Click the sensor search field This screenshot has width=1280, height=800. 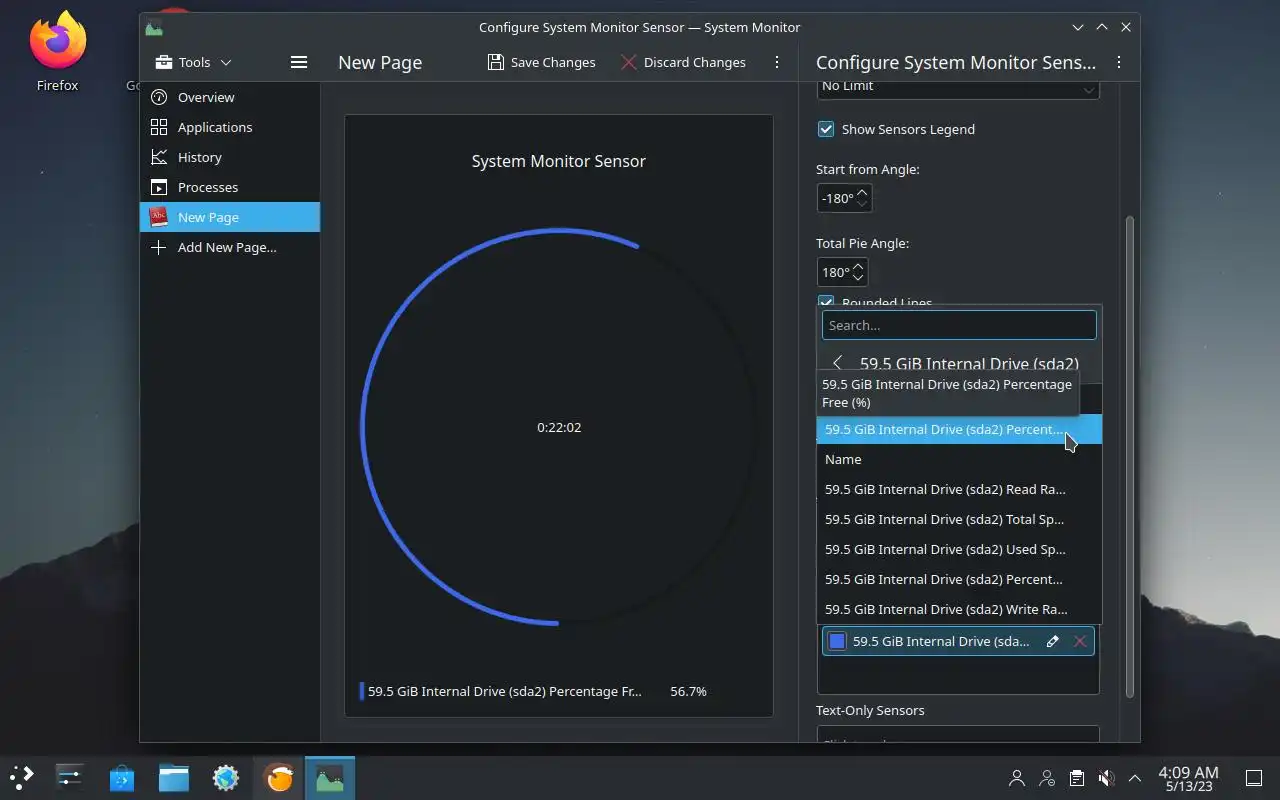coord(959,325)
